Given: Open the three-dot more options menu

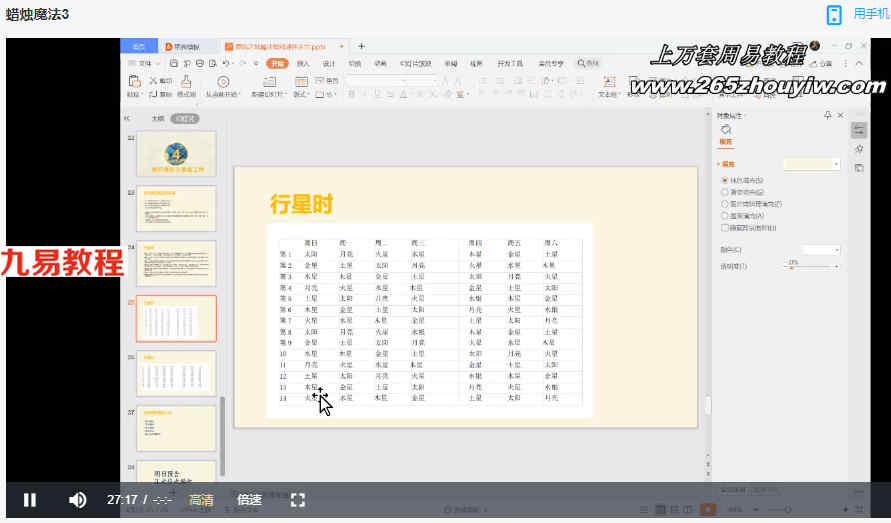Looking at the screenshot, I should (846, 64).
